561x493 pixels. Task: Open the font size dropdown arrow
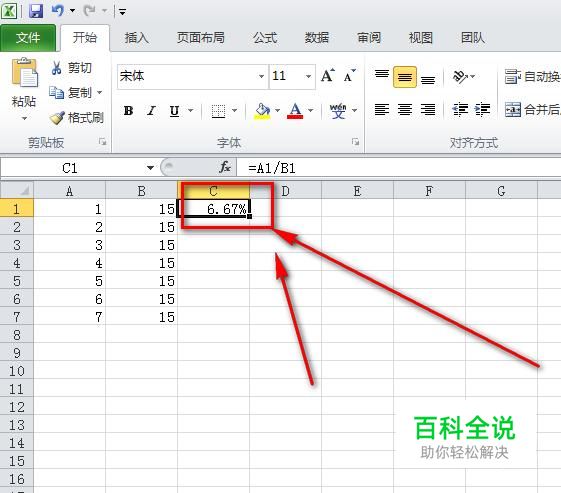click(308, 76)
